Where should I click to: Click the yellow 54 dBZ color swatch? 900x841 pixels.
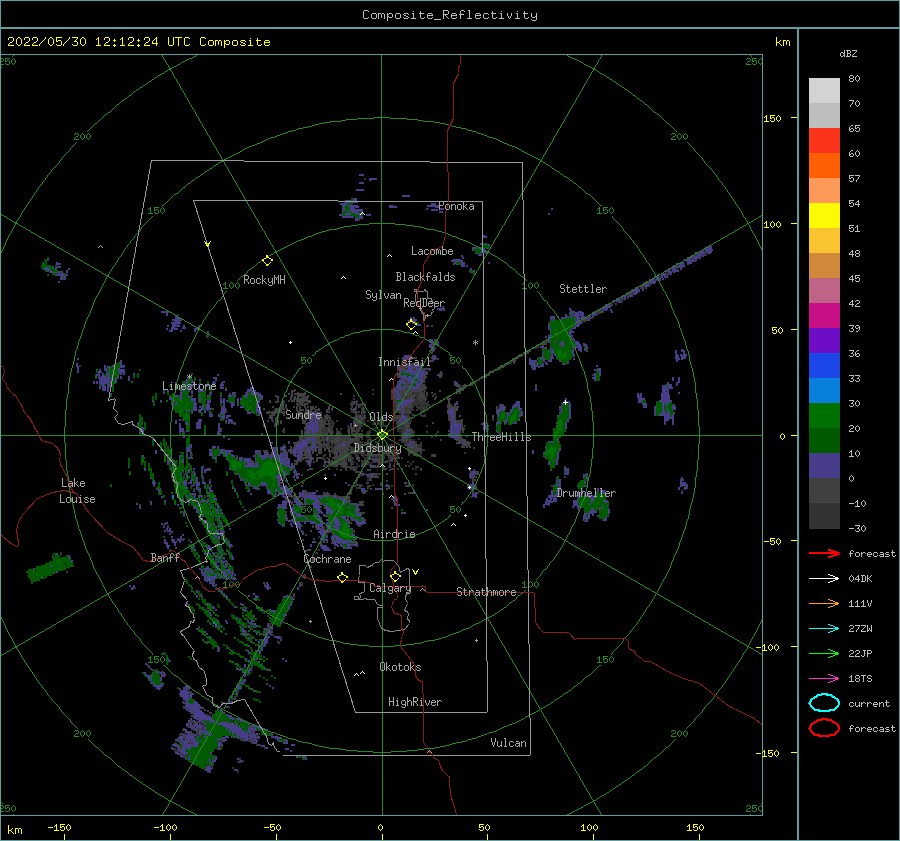coord(824,216)
